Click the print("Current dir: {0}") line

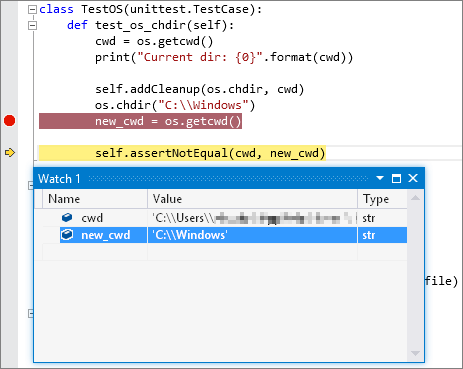[x=224, y=57]
